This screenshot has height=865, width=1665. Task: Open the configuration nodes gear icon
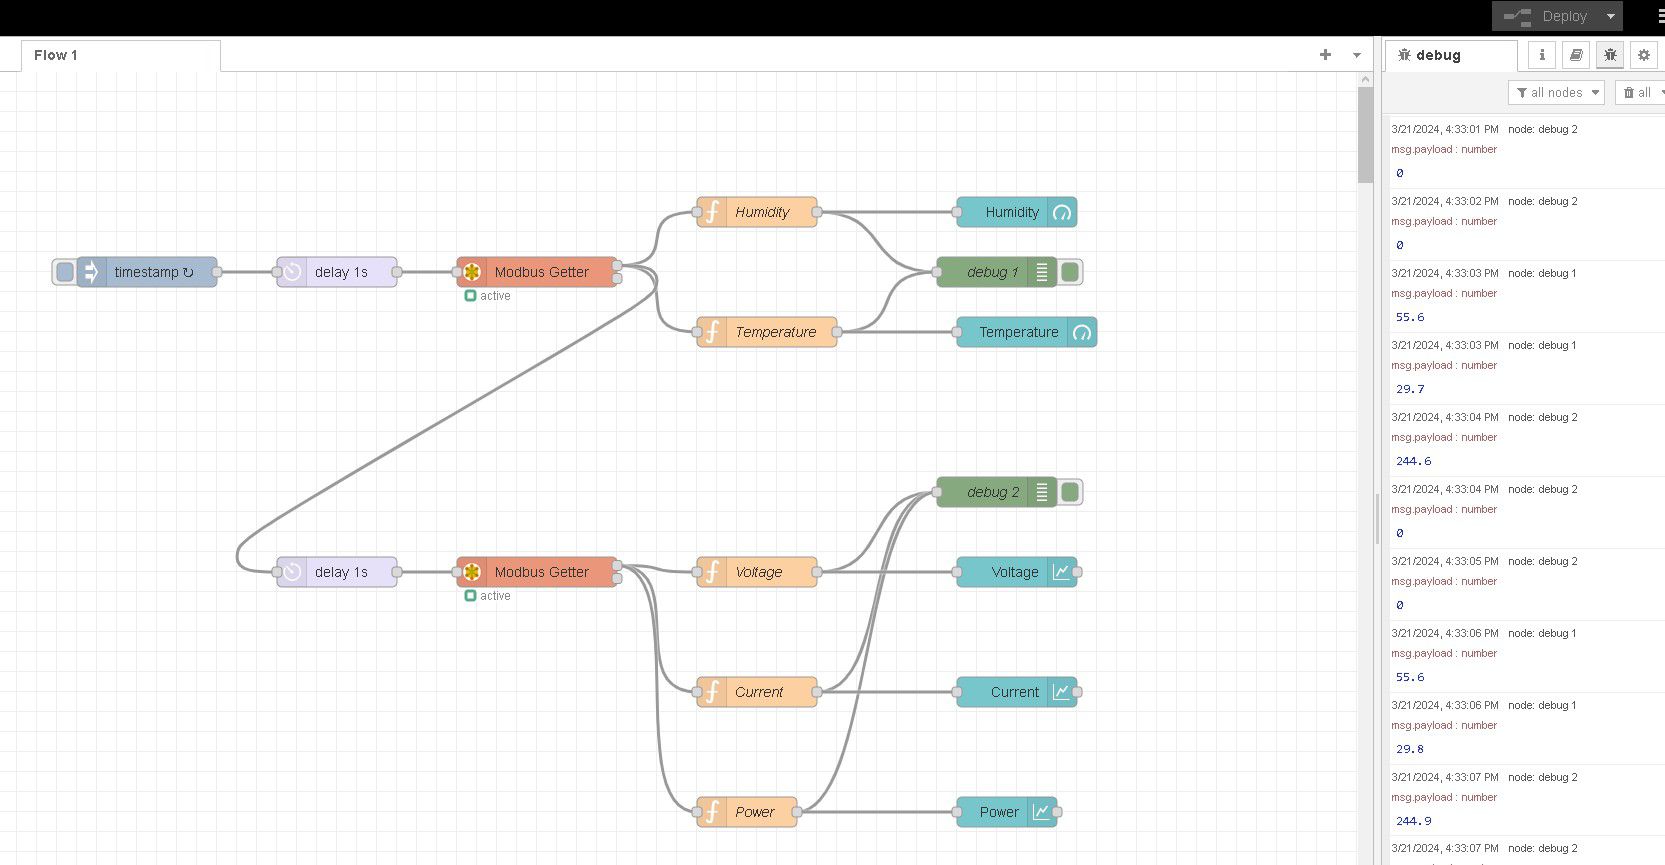point(1643,55)
